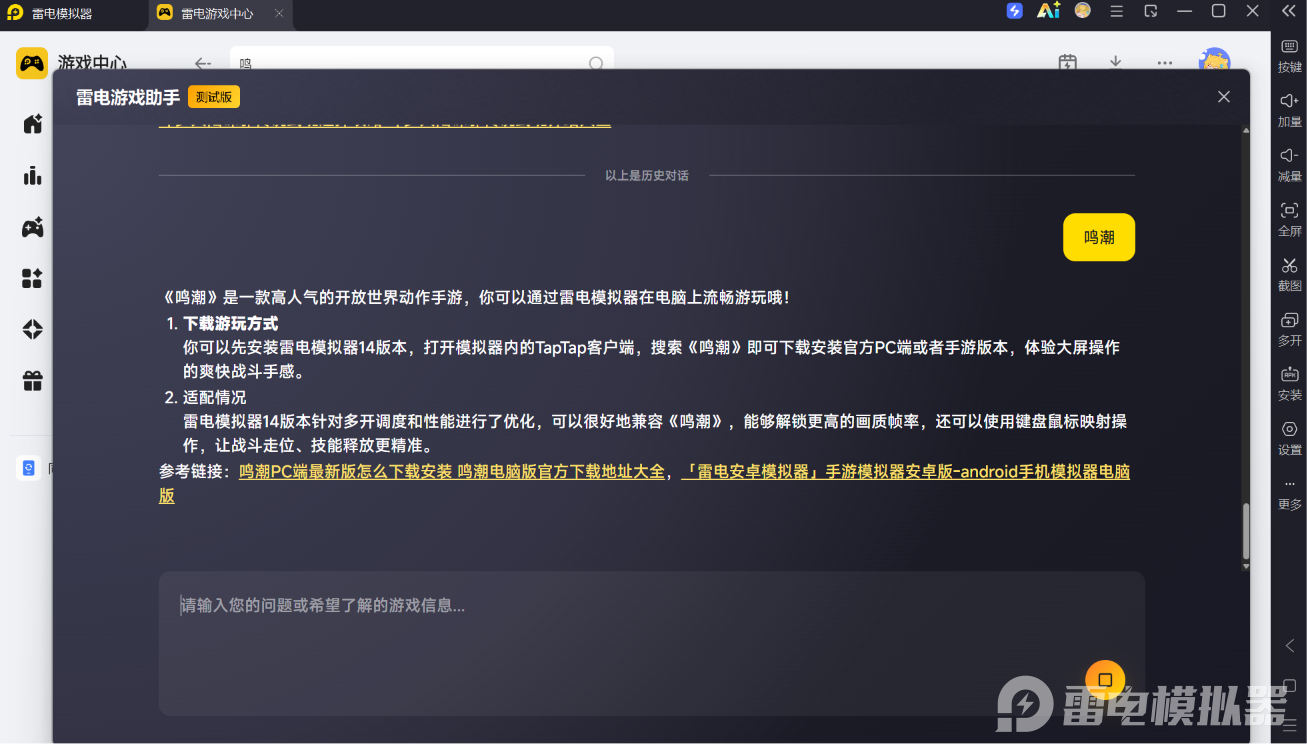Screen dimensions: 1307x744
Task: Open the emulator 设置 settings
Action: click(1289, 438)
